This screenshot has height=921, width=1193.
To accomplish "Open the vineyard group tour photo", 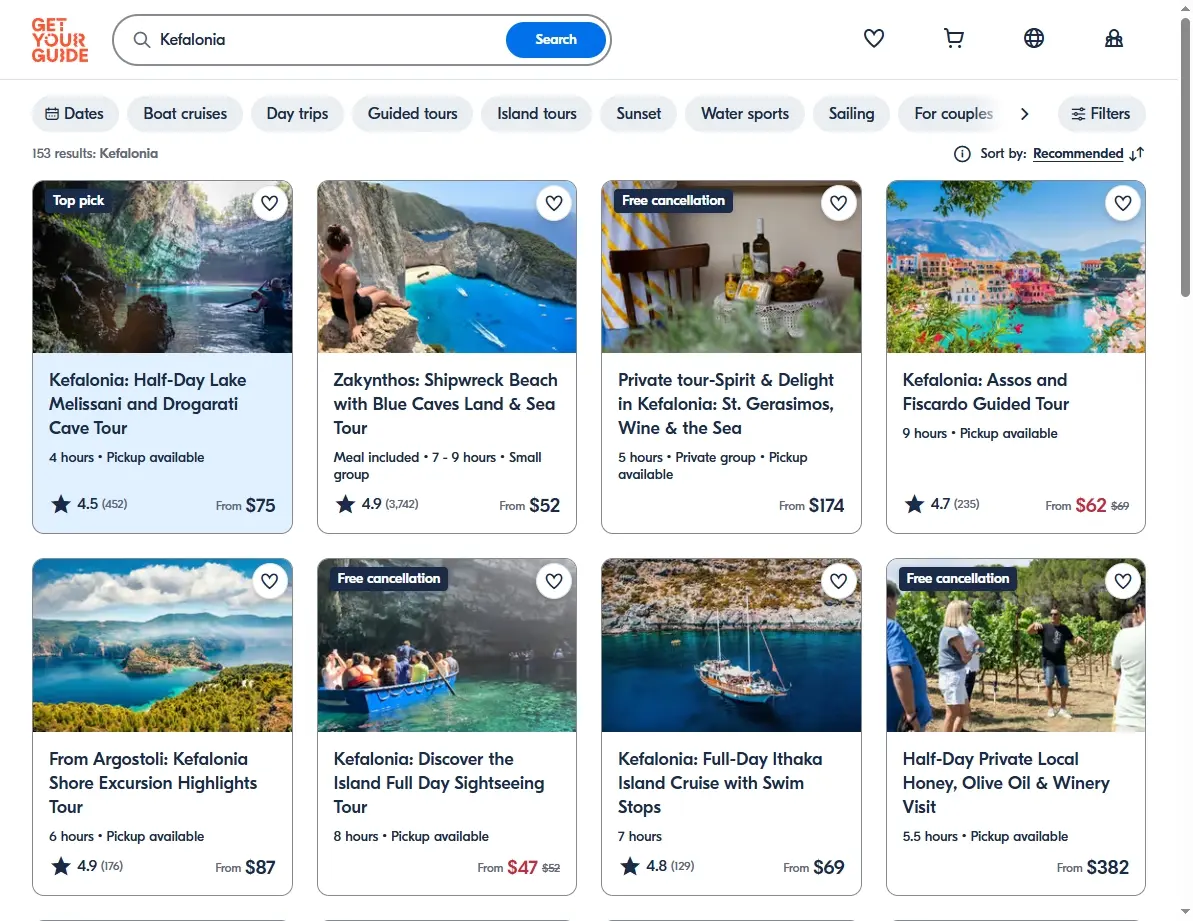I will pos(1016,646).
